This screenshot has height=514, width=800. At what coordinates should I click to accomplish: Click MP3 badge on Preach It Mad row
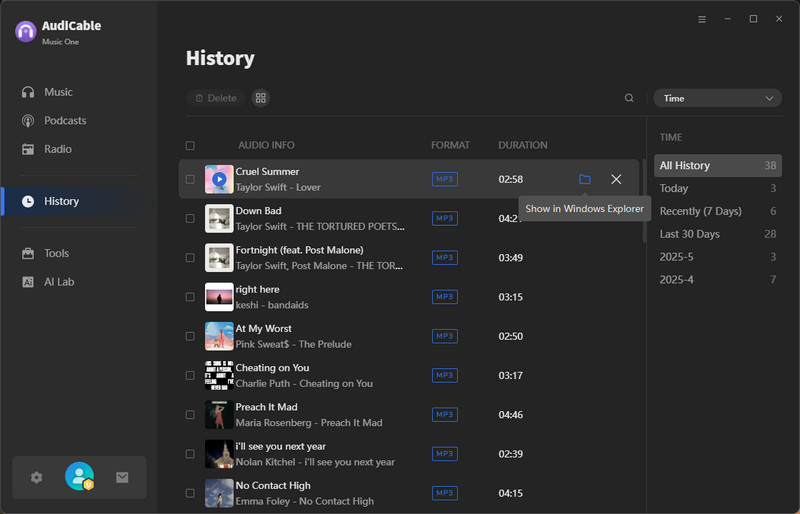click(445, 414)
